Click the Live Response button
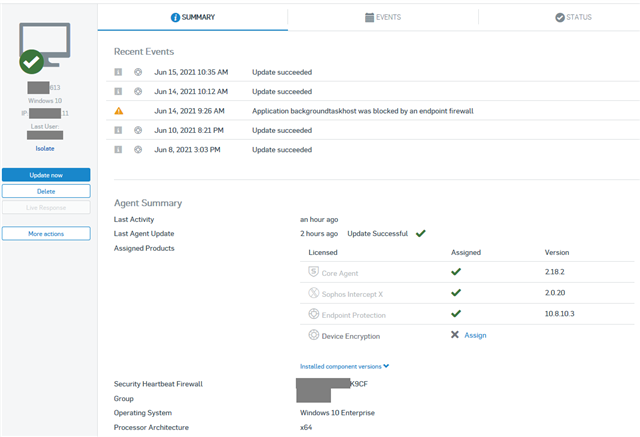The height and width of the screenshot is (437, 640). tap(46, 208)
